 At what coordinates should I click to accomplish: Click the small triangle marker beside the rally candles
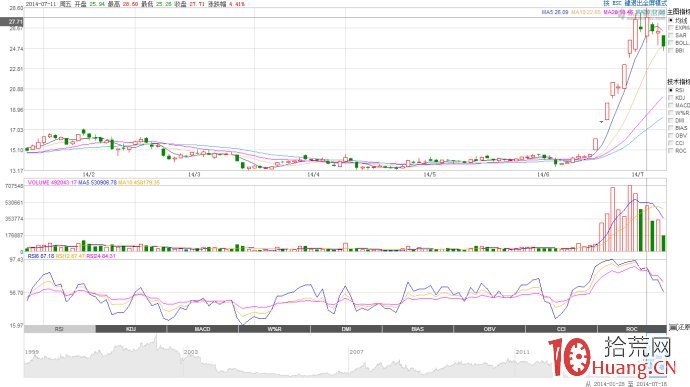click(x=602, y=122)
